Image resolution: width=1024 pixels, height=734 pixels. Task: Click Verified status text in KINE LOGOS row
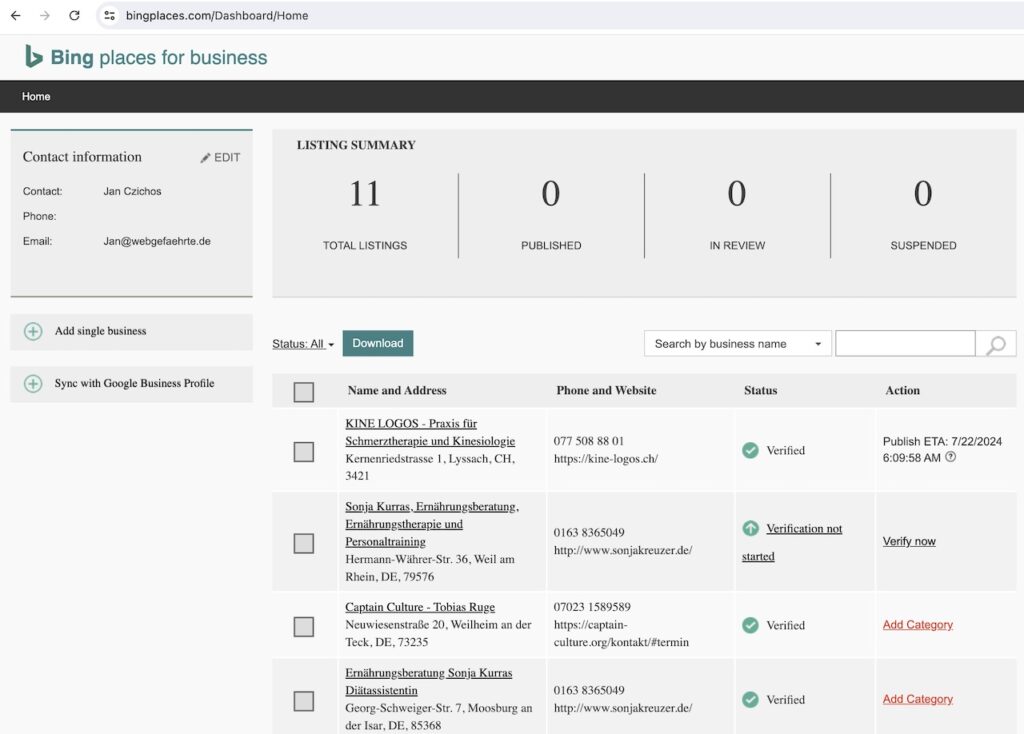coord(785,450)
